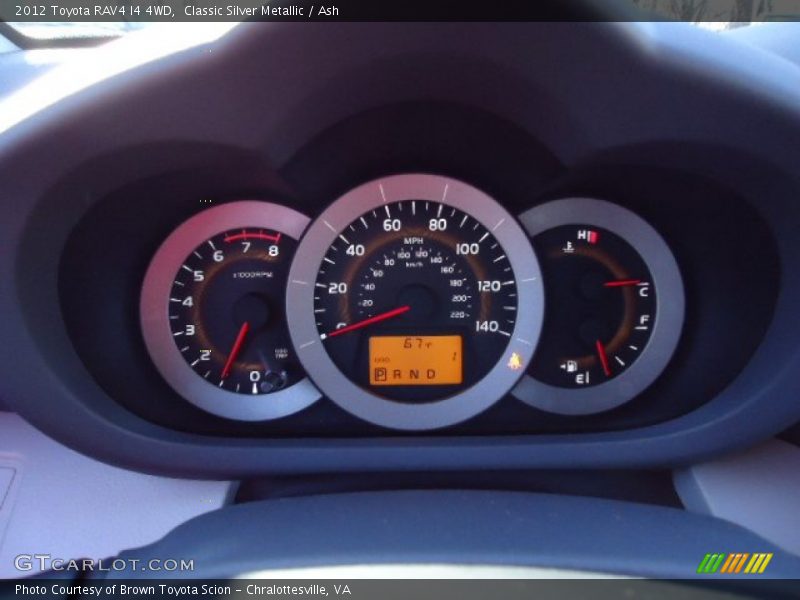Click the Brown Toyota Scion photo credit
Image resolution: width=800 pixels, height=600 pixels.
(x=183, y=590)
